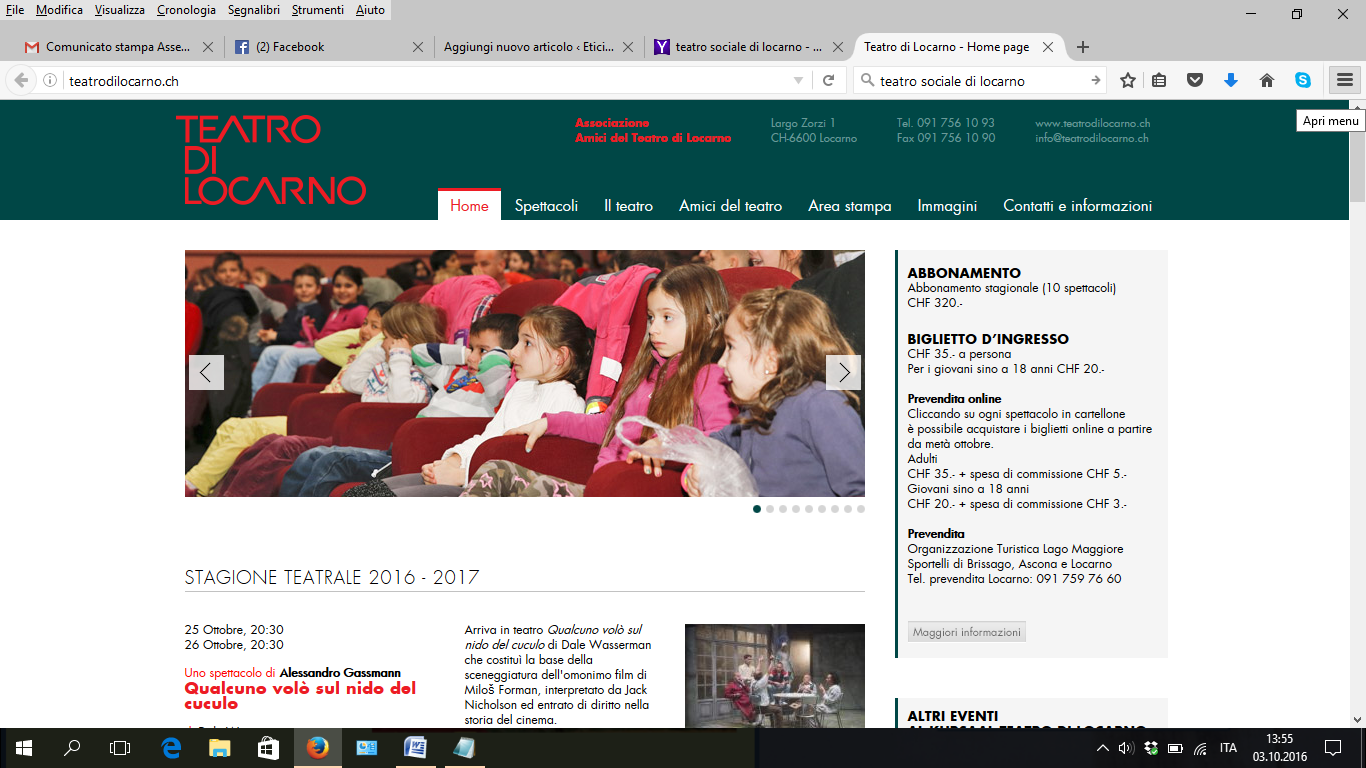Screen dimensions: 1366x768
Task: Close the Teatro di Locarno tab
Action: 1048,47
